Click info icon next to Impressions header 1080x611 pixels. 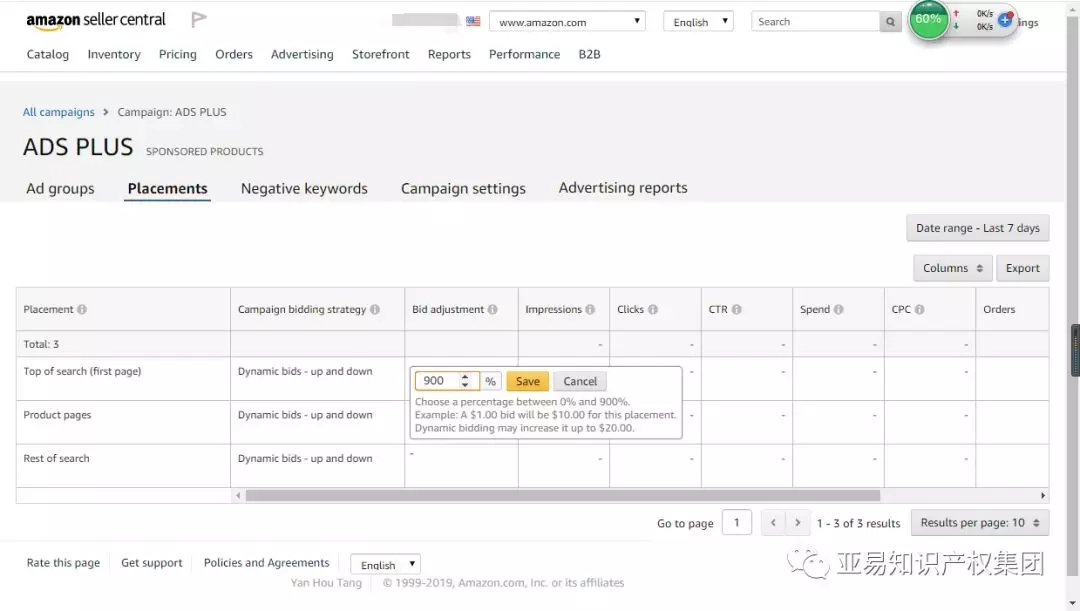[590, 310]
